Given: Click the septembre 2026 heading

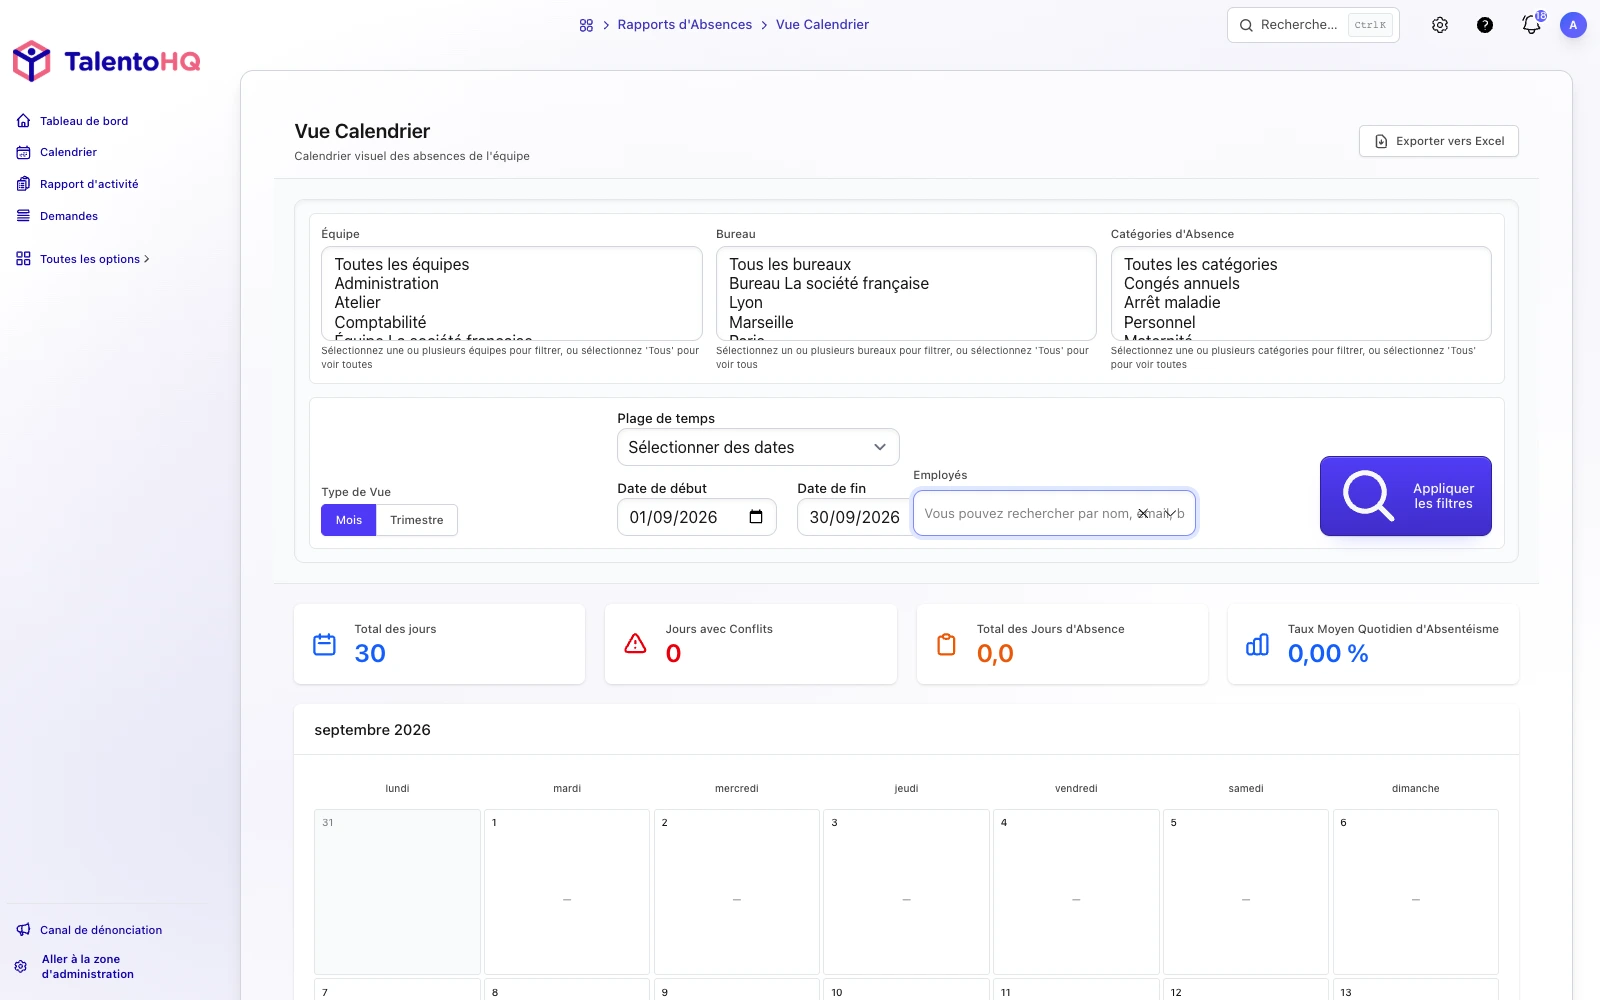Looking at the screenshot, I should [x=372, y=730].
